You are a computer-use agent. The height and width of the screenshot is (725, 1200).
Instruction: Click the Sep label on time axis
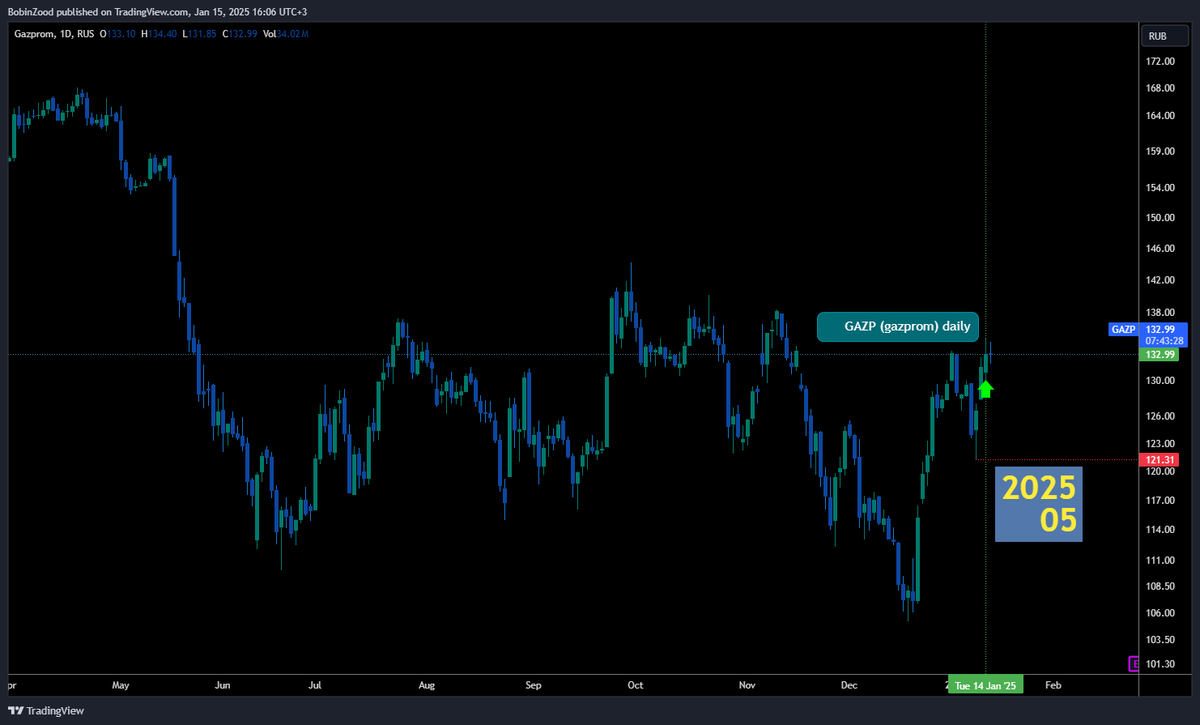(532, 686)
